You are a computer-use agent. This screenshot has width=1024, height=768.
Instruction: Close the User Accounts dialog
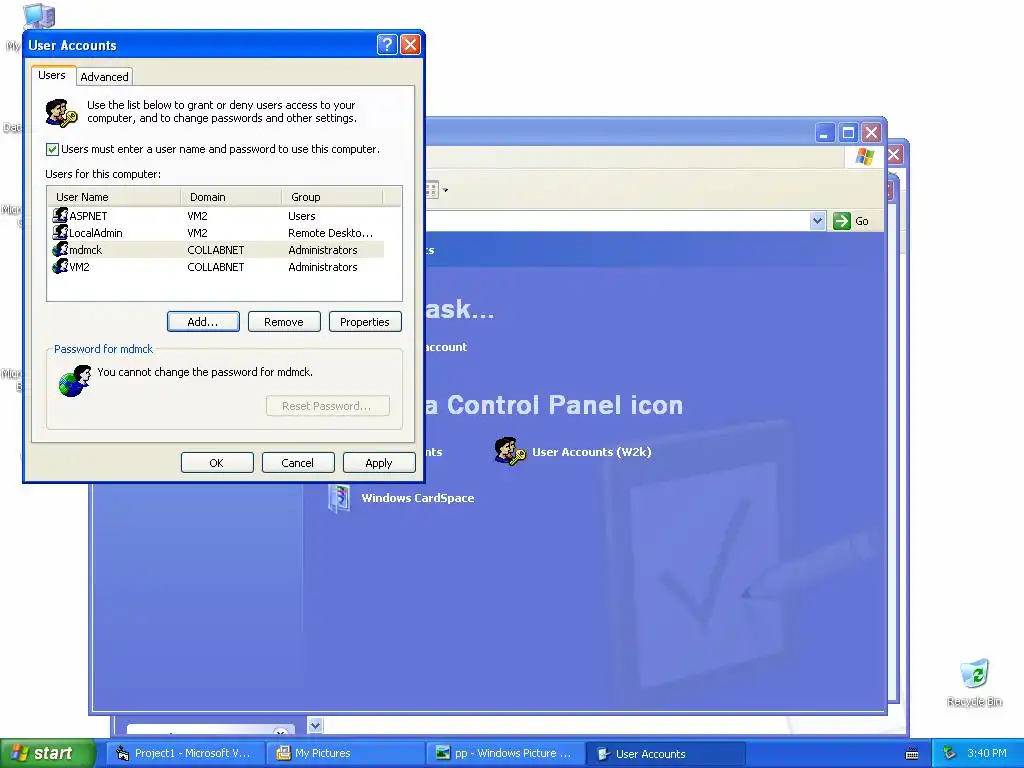410,44
